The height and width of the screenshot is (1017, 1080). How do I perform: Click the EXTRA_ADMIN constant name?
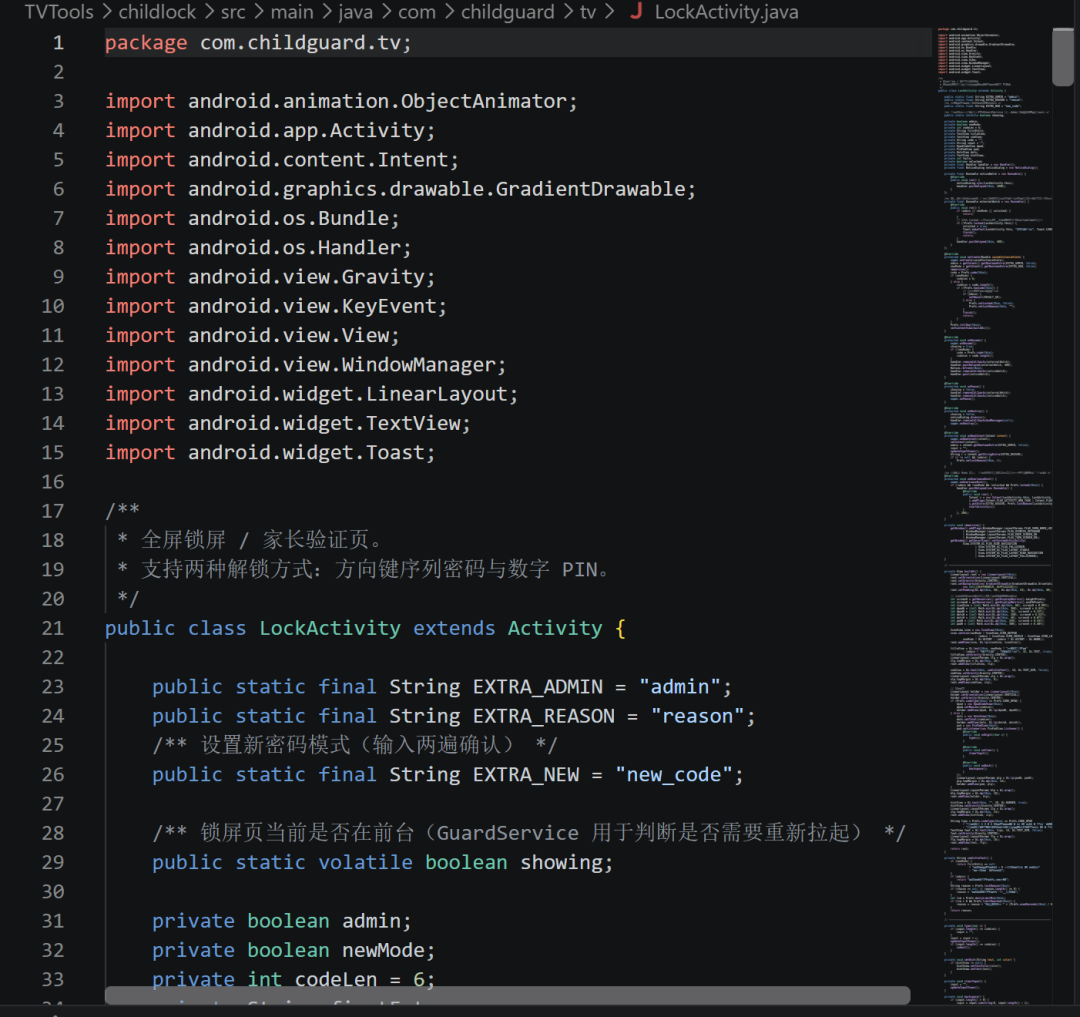tap(537, 686)
